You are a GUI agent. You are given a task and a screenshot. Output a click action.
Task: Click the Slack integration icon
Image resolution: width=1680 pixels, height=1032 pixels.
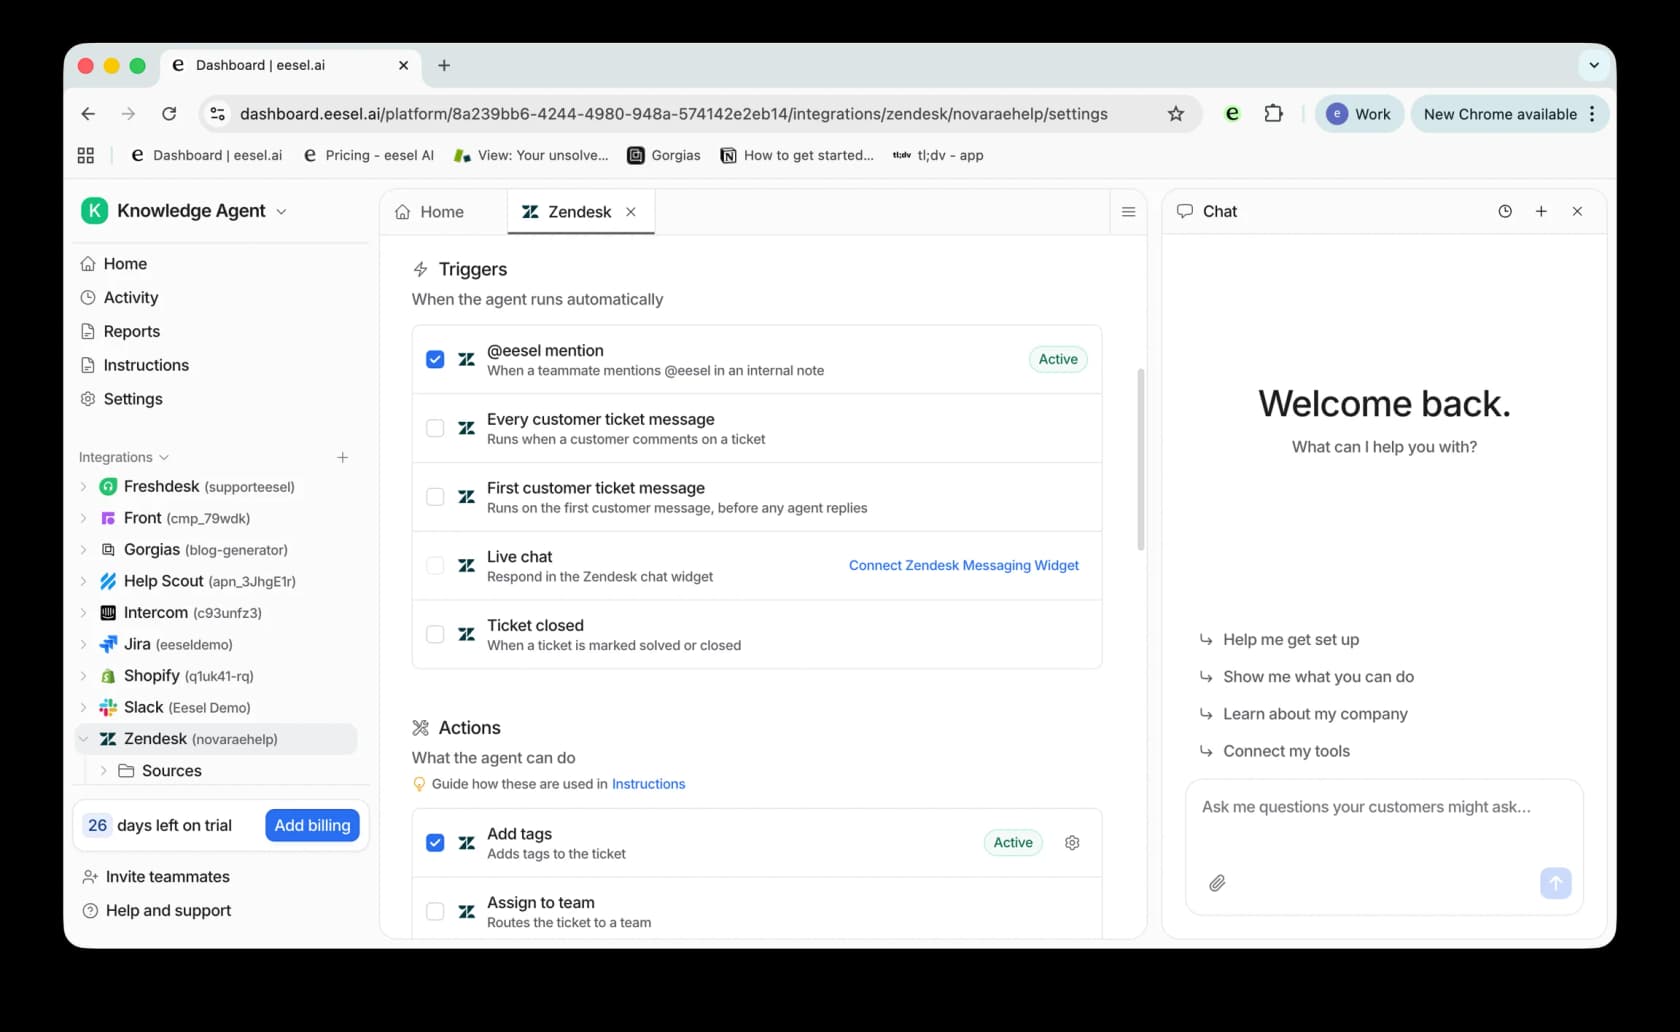108,708
